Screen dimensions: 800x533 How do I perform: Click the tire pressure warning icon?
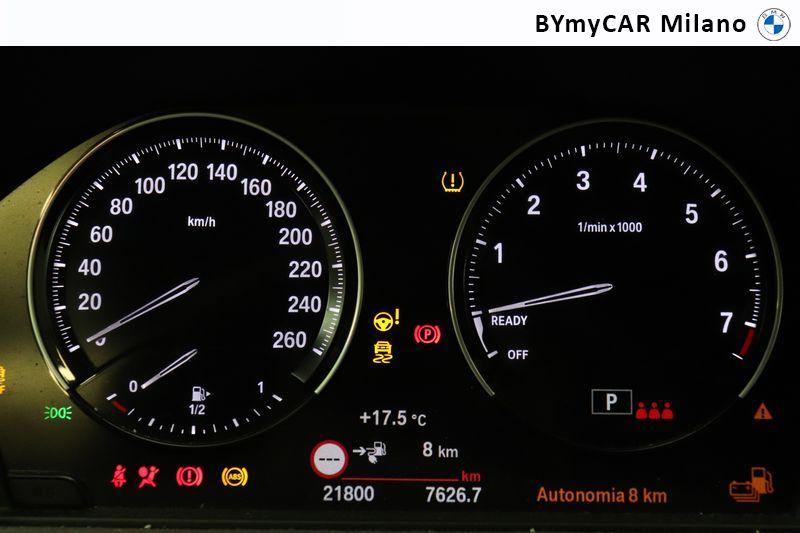tap(453, 182)
